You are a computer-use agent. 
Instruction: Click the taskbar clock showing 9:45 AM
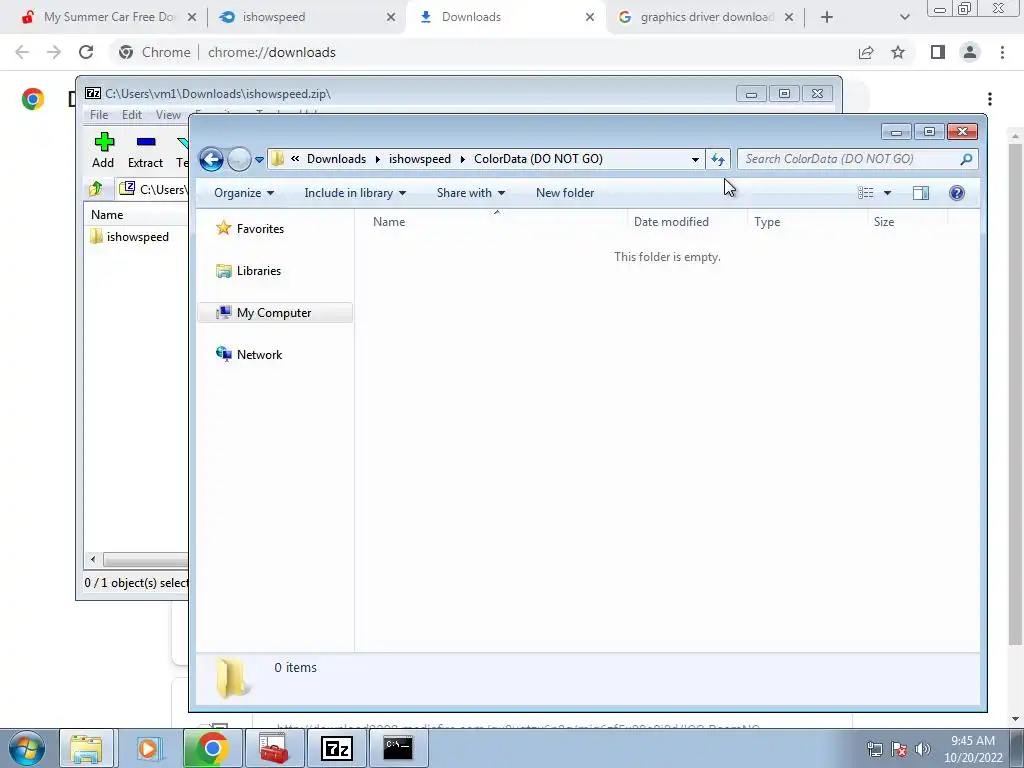pyautogui.click(x=973, y=749)
